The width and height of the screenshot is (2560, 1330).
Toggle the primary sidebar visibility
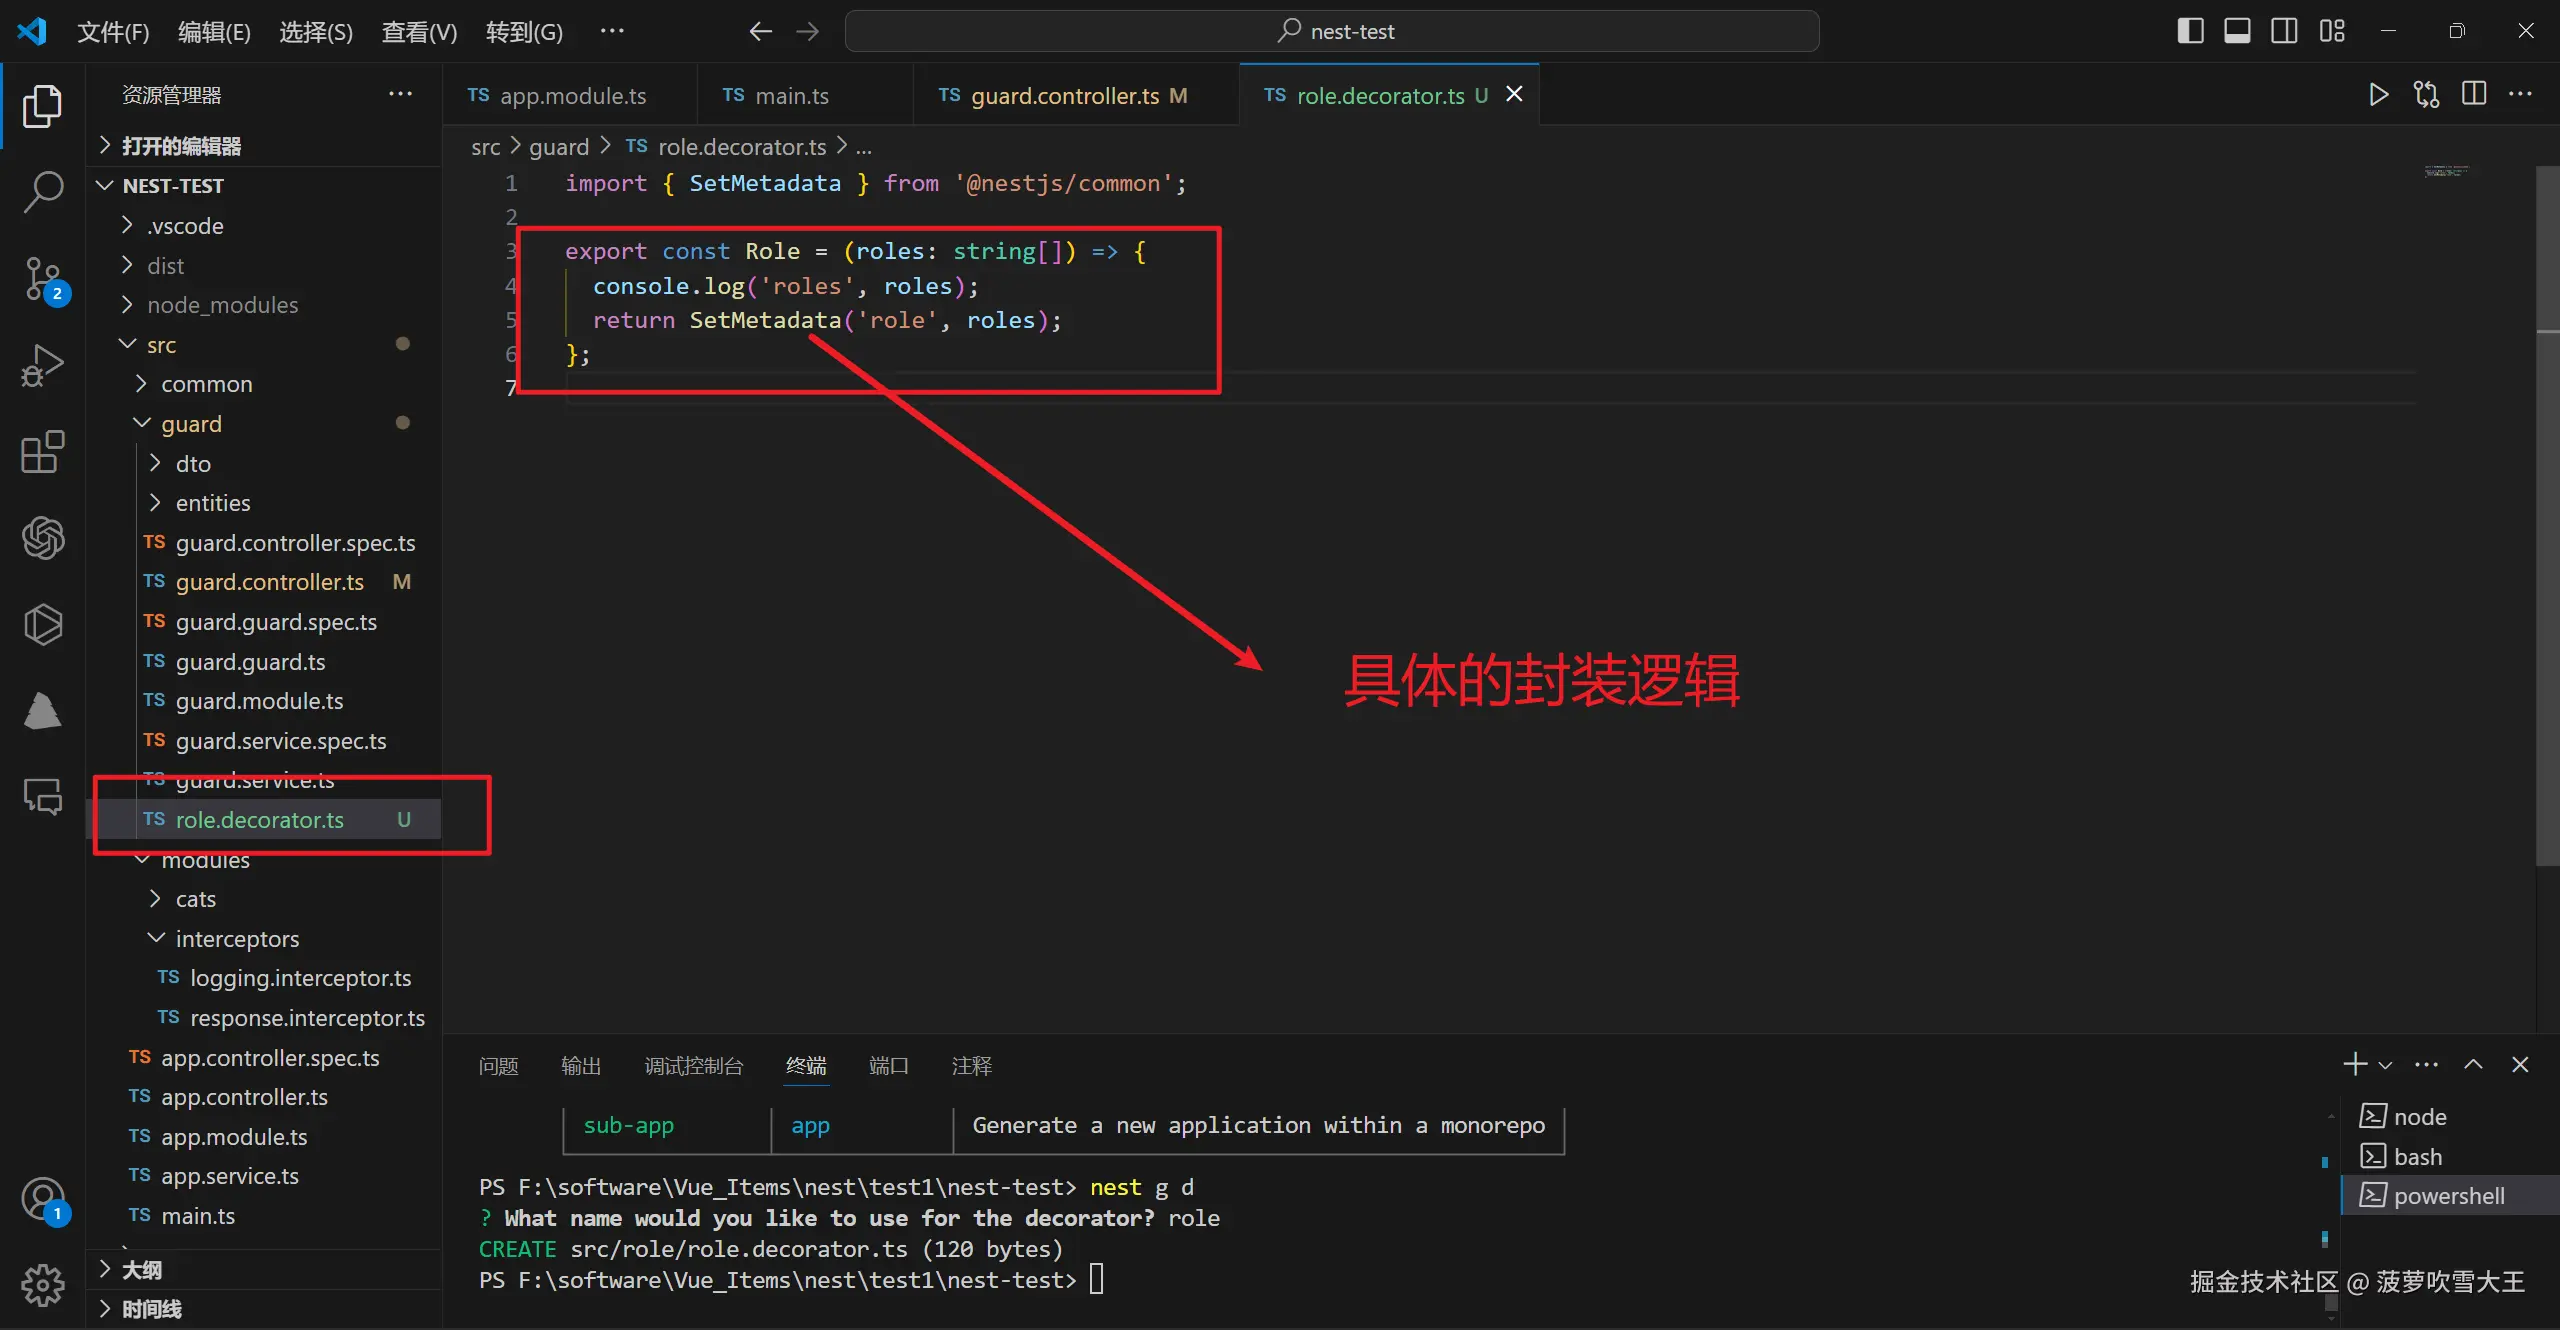coord(2190,31)
